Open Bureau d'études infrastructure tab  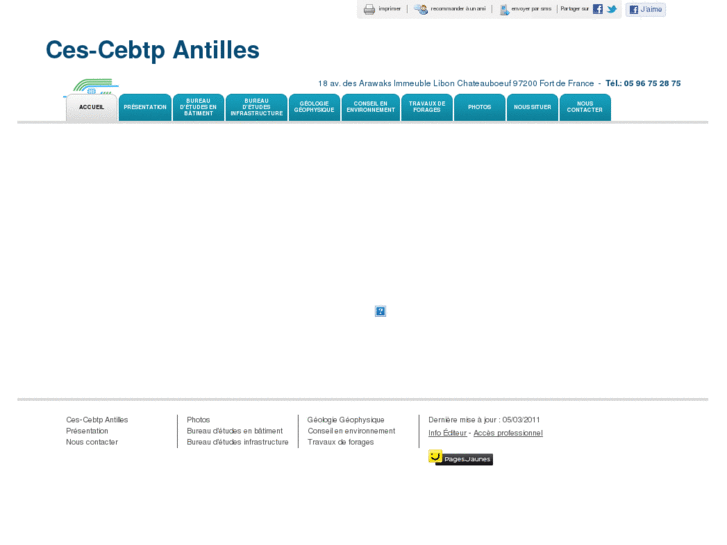pos(256,108)
